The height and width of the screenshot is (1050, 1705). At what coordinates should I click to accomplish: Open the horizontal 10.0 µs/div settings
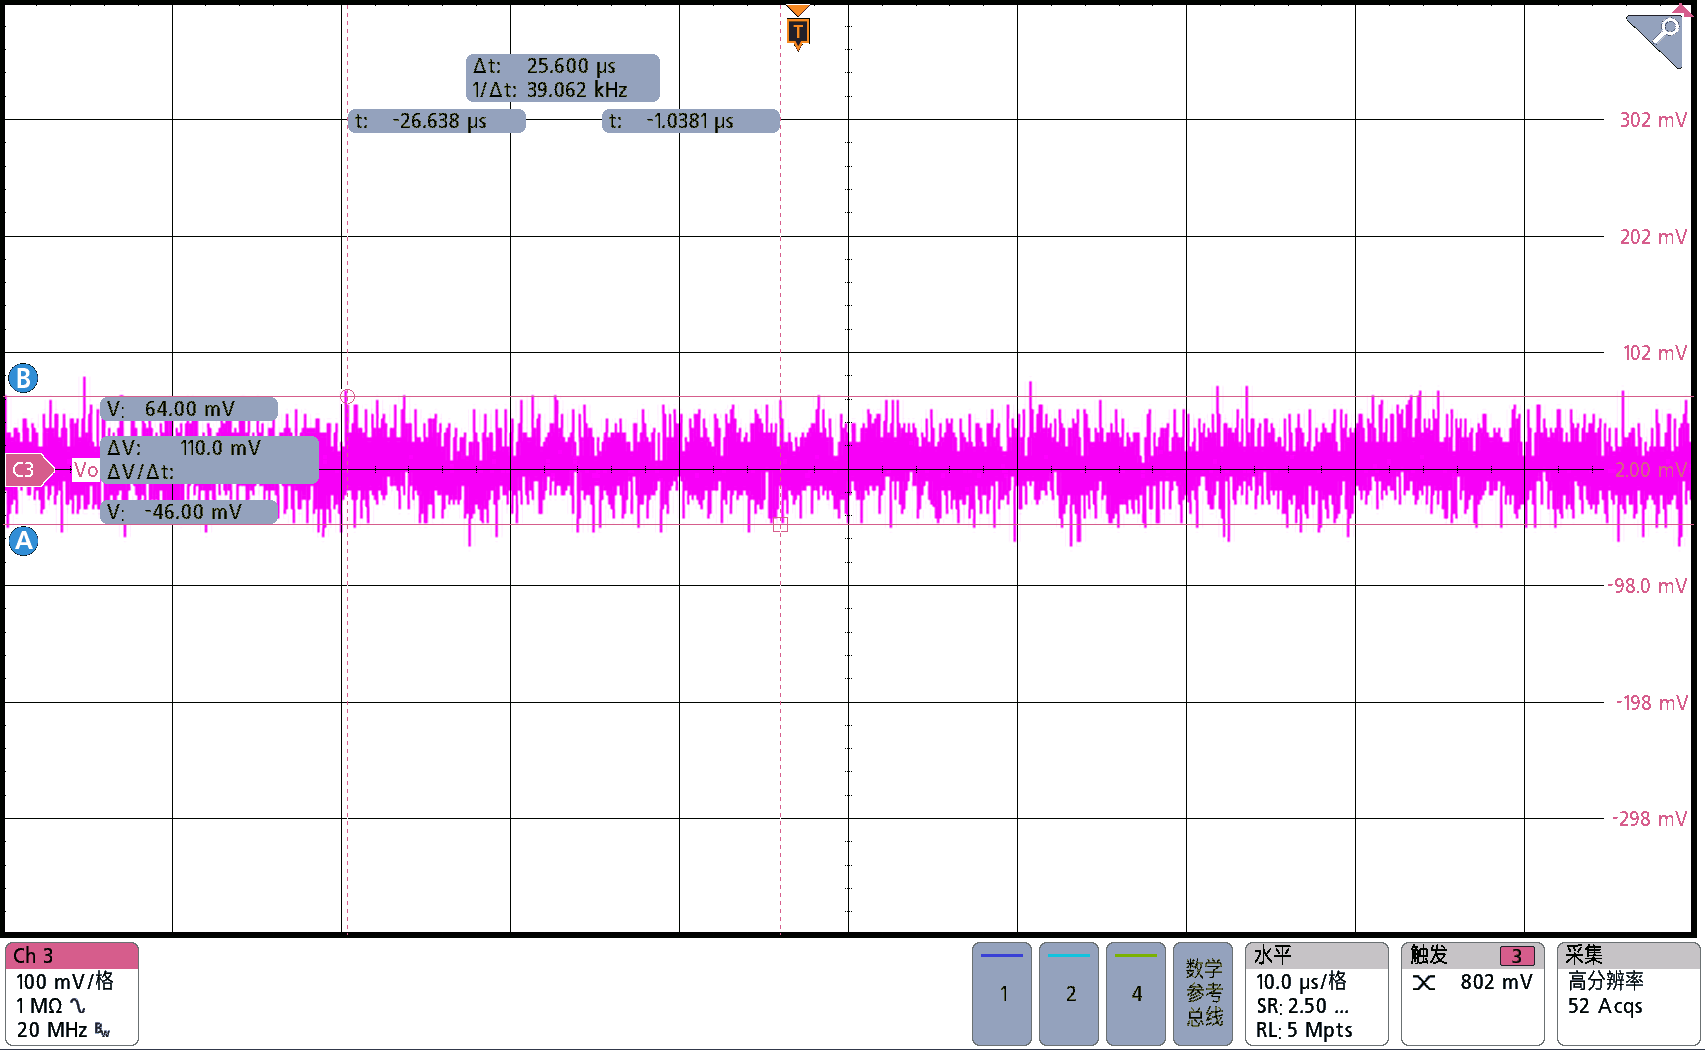pyautogui.click(x=1317, y=994)
